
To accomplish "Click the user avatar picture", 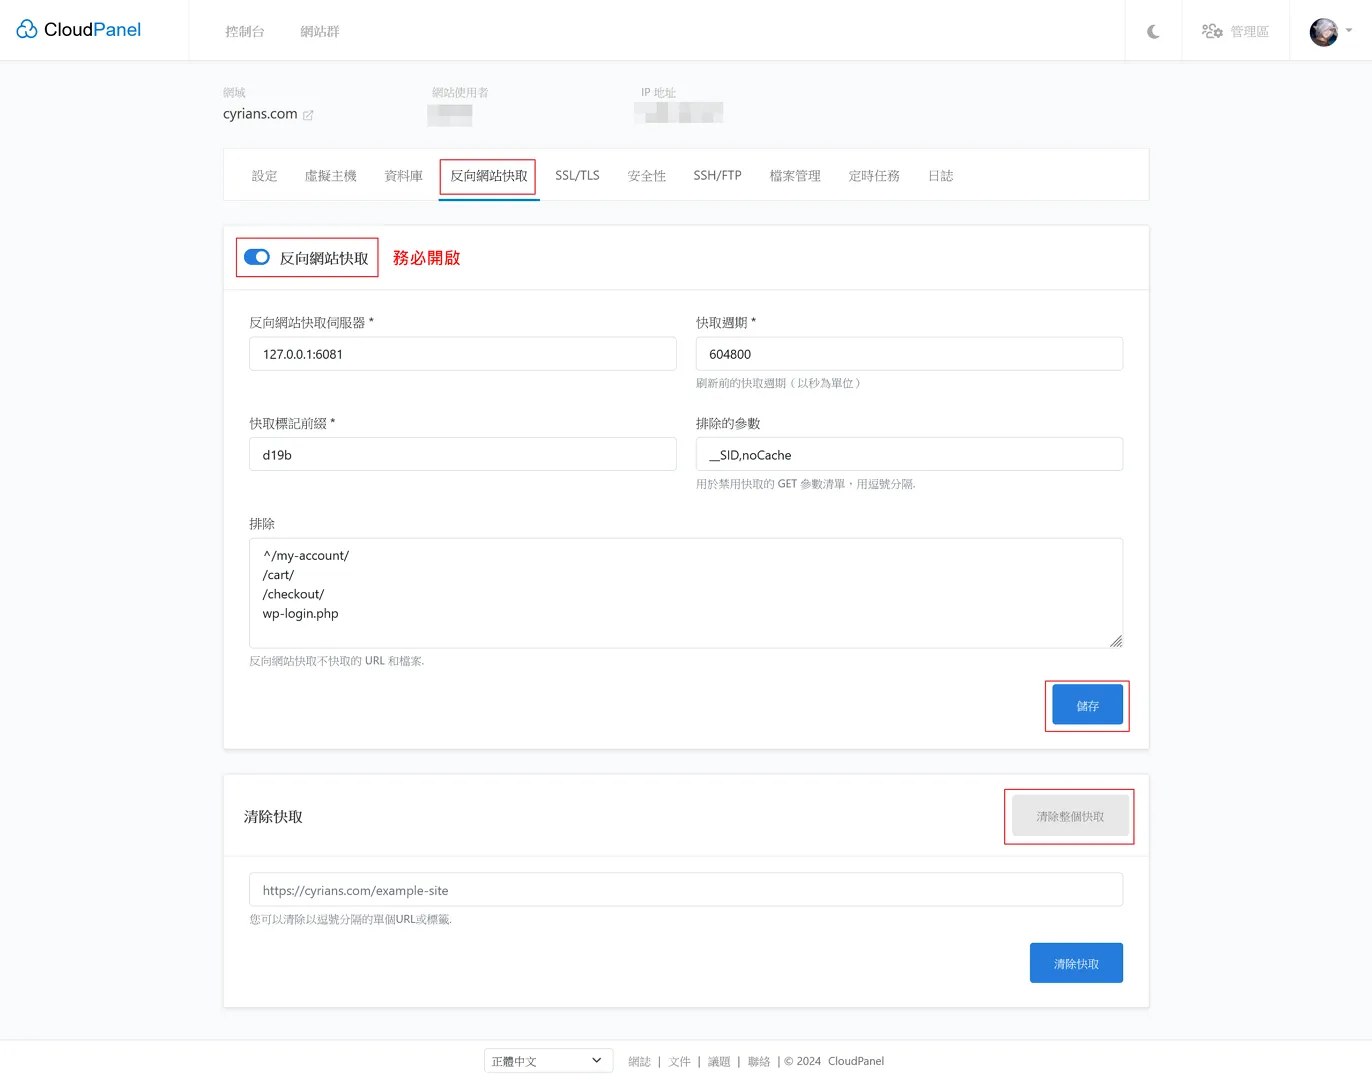I will click(x=1323, y=32).
